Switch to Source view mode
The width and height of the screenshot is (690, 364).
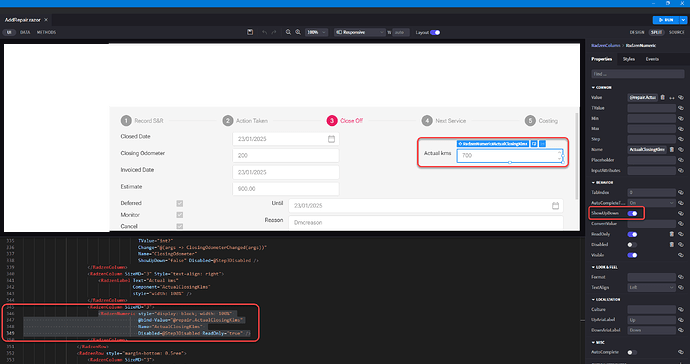point(677,32)
